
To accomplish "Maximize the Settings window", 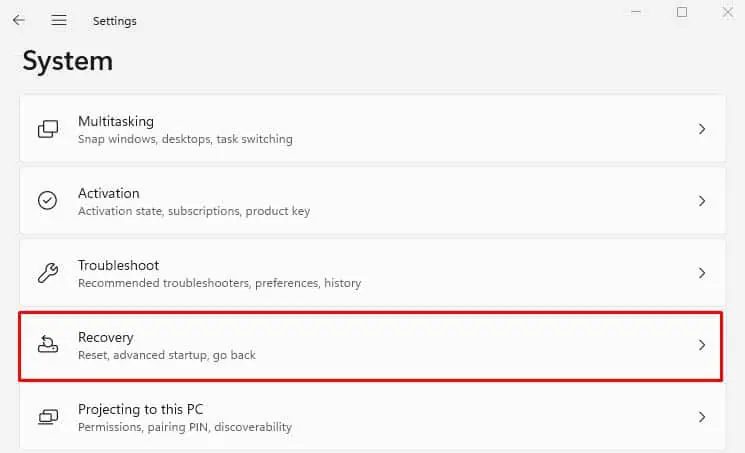I will pyautogui.click(x=682, y=12).
